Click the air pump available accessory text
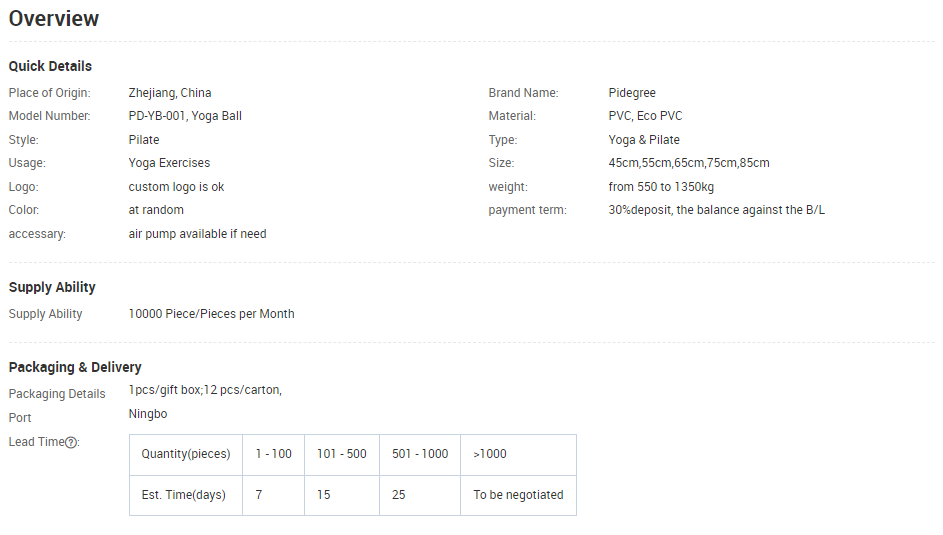Viewport: 943px width, 535px height. coord(197,234)
